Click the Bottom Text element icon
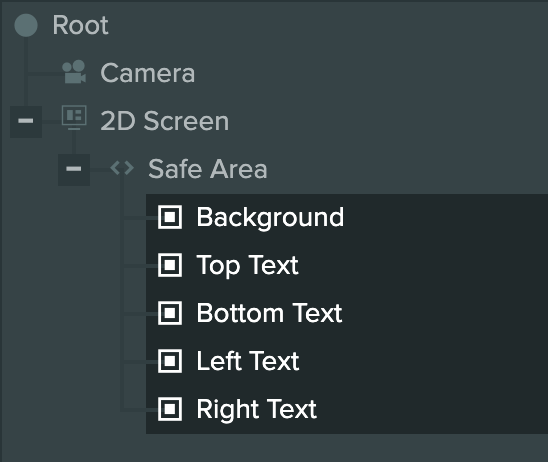This screenshot has width=548, height=462. pyautogui.click(x=170, y=313)
